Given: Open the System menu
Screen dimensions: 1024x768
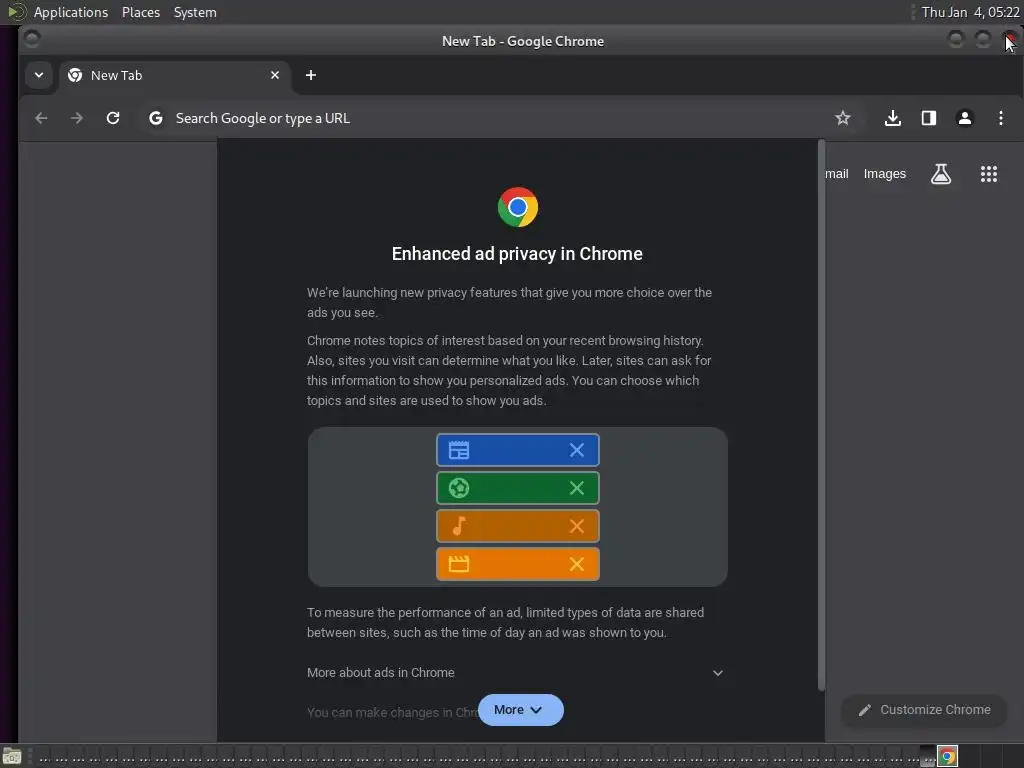Looking at the screenshot, I should [195, 12].
